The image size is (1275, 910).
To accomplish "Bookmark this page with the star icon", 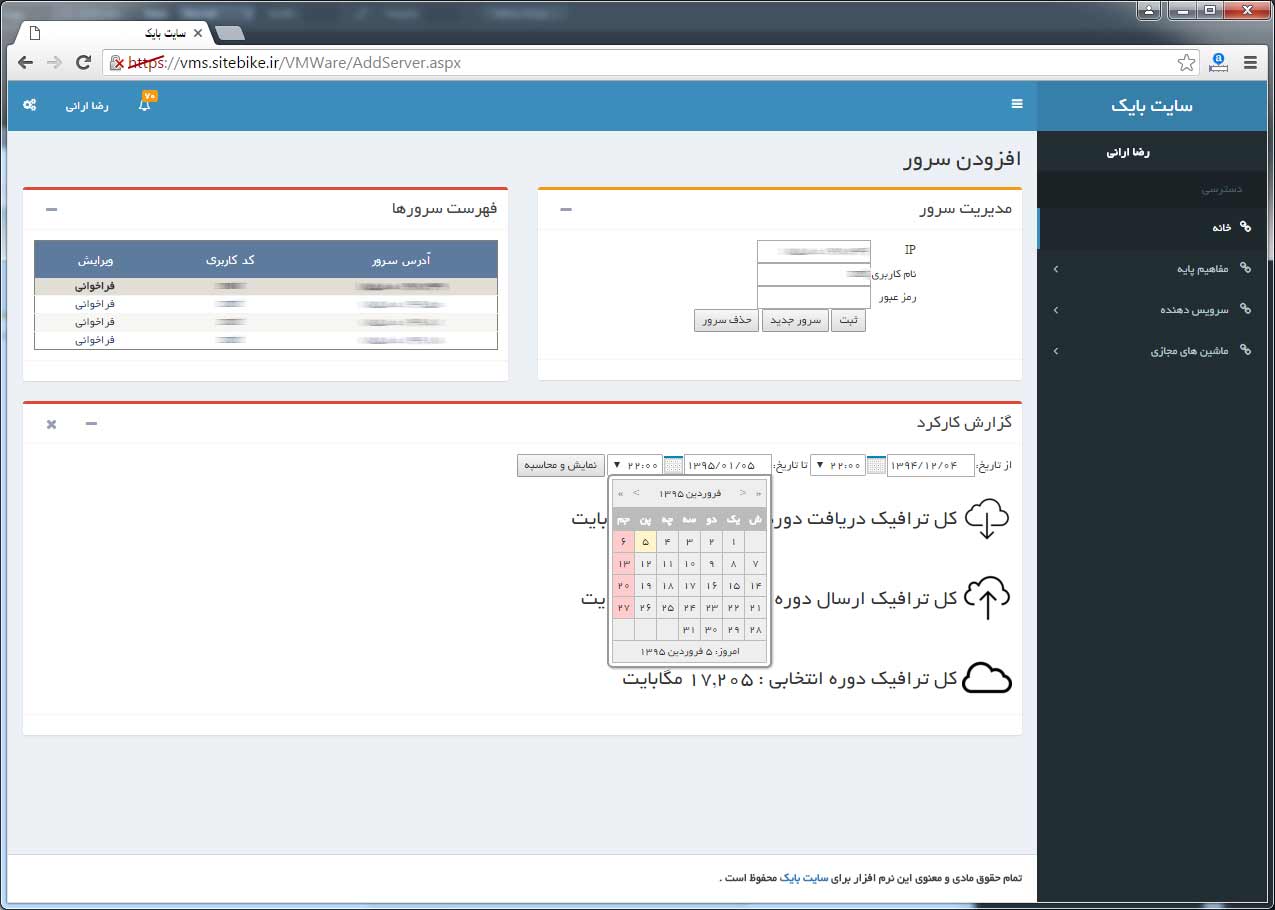I will tap(1186, 62).
